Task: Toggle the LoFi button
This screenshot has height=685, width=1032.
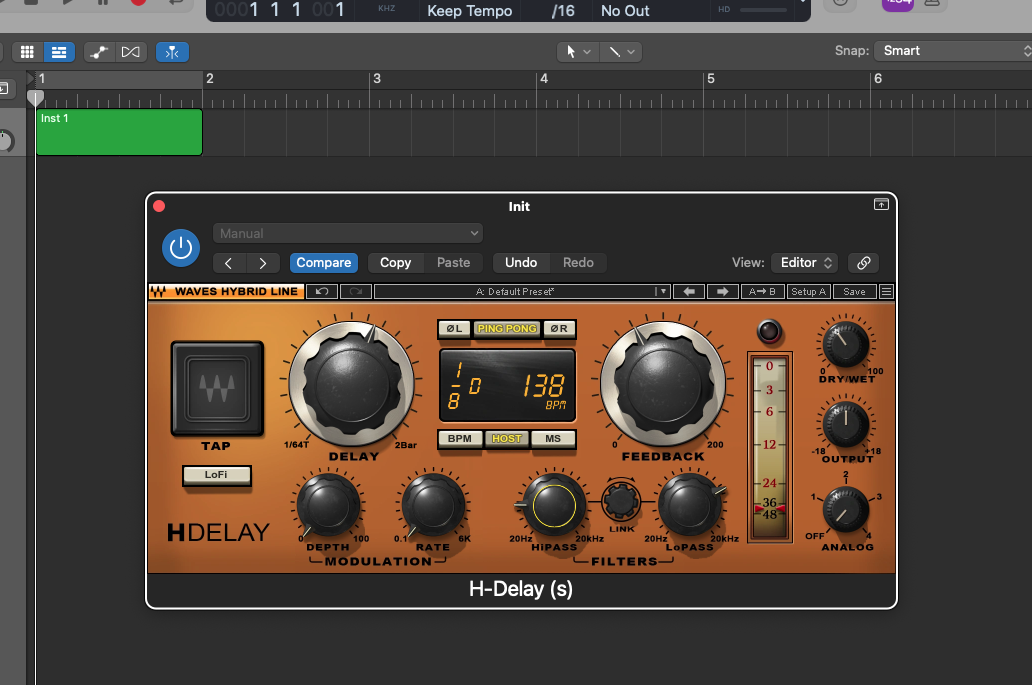Action: click(217, 475)
